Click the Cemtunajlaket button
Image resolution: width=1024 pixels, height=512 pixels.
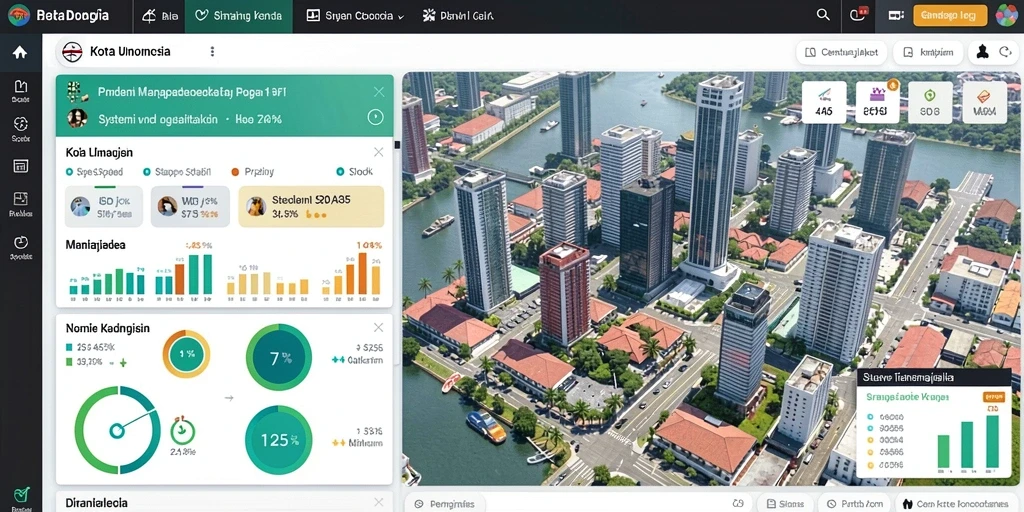(x=842, y=52)
